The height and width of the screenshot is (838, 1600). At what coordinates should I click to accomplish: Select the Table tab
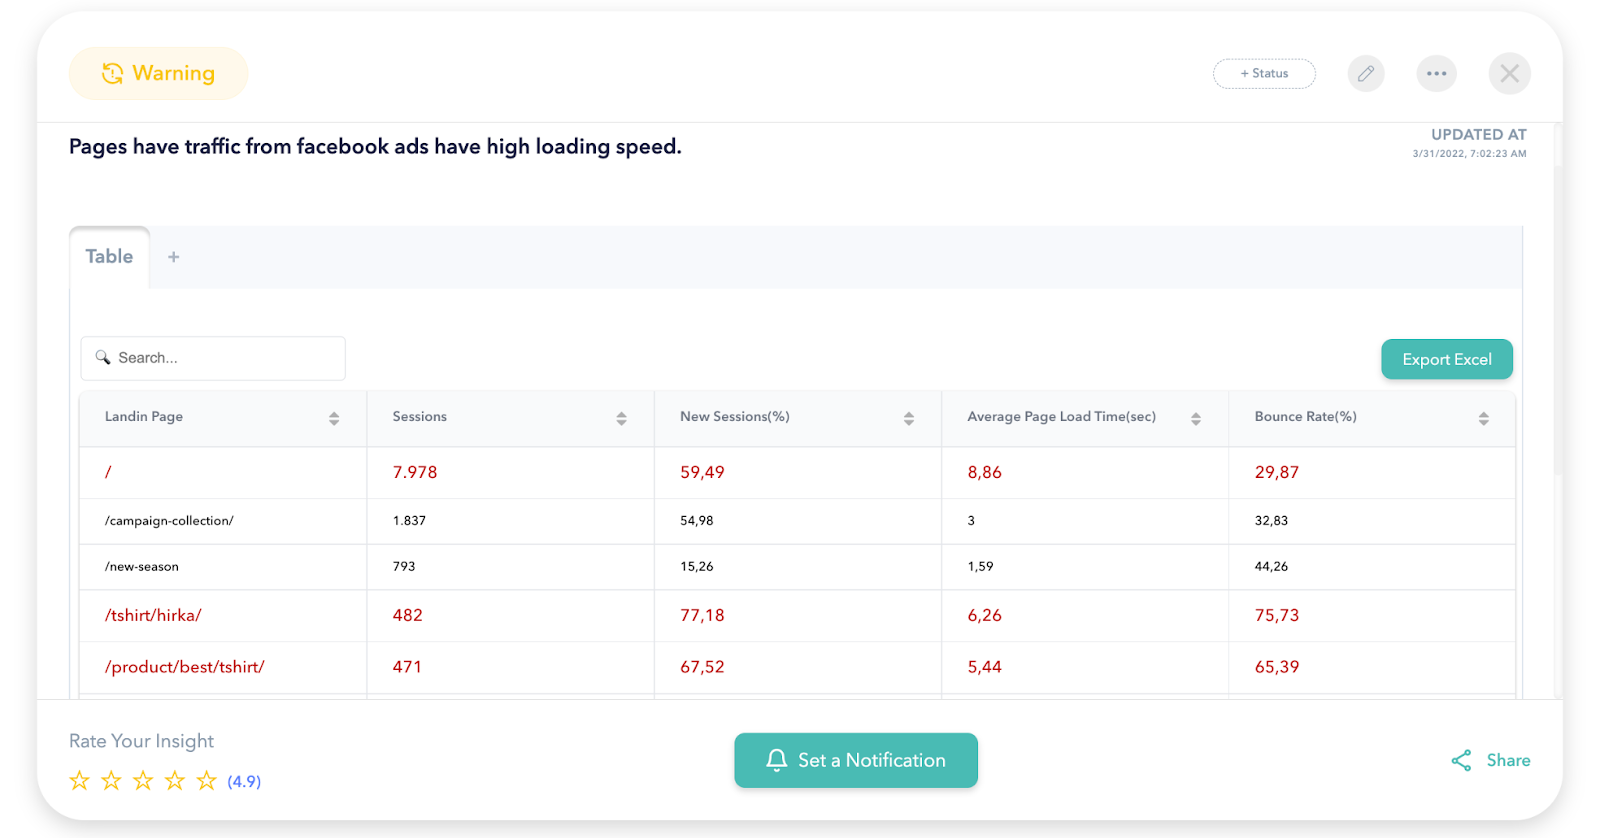tap(109, 257)
